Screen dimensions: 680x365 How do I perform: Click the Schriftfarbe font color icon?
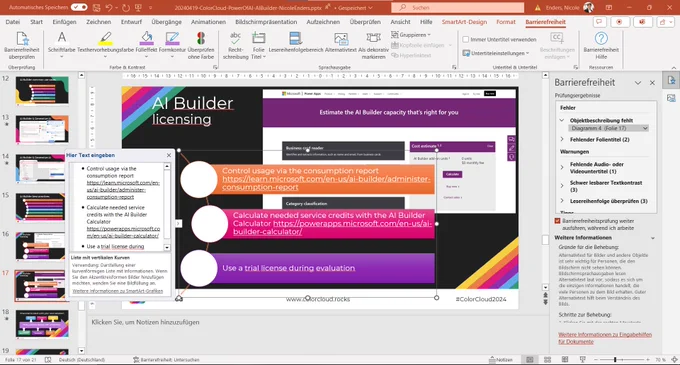pos(62,38)
